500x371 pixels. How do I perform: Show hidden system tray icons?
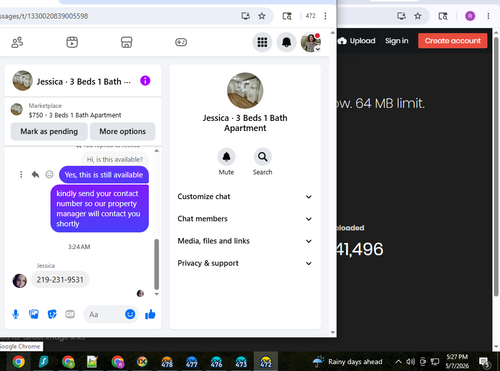[x=398, y=362]
